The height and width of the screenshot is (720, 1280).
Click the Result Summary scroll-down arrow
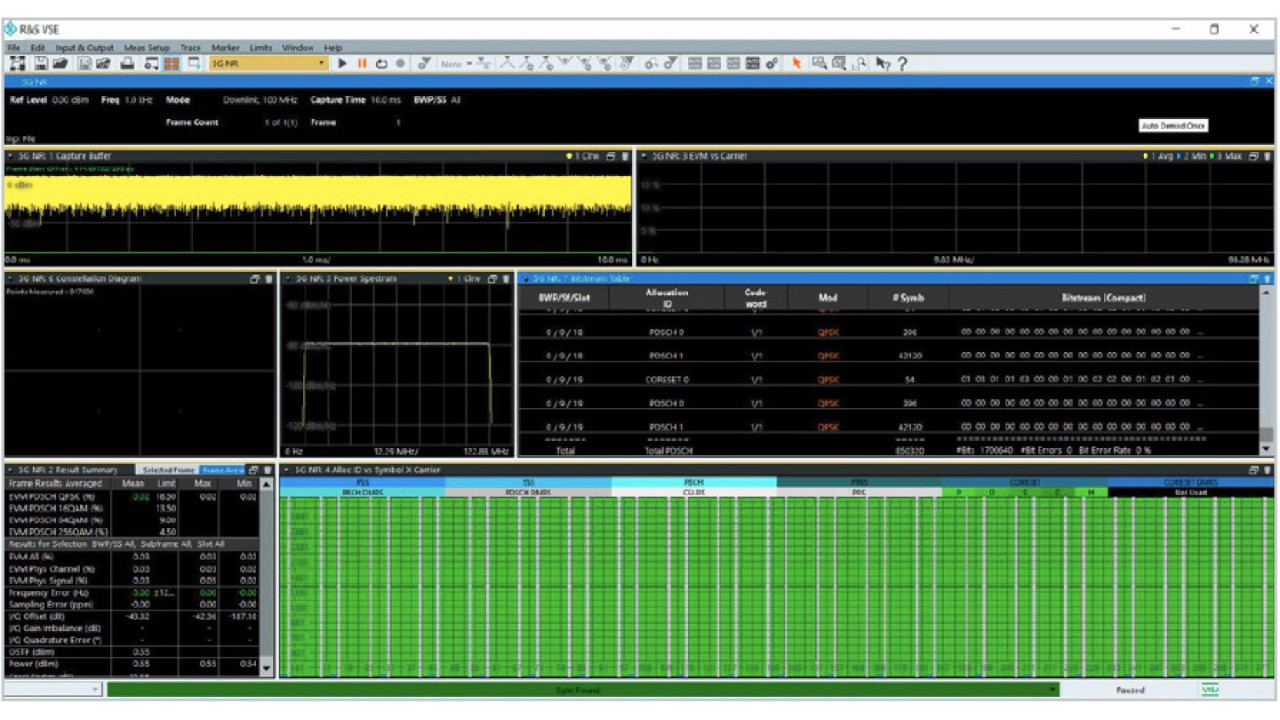(267, 668)
